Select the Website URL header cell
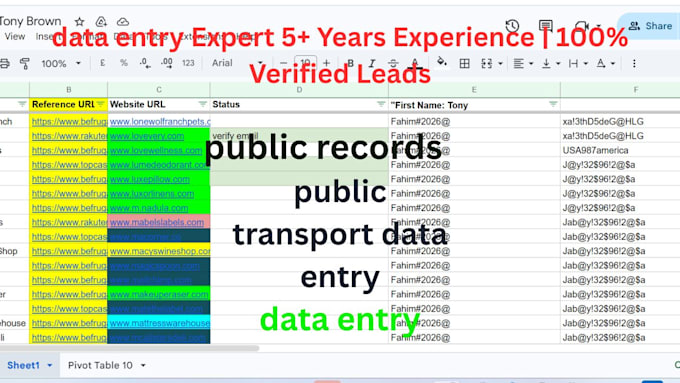The width and height of the screenshot is (680, 383). click(159, 105)
